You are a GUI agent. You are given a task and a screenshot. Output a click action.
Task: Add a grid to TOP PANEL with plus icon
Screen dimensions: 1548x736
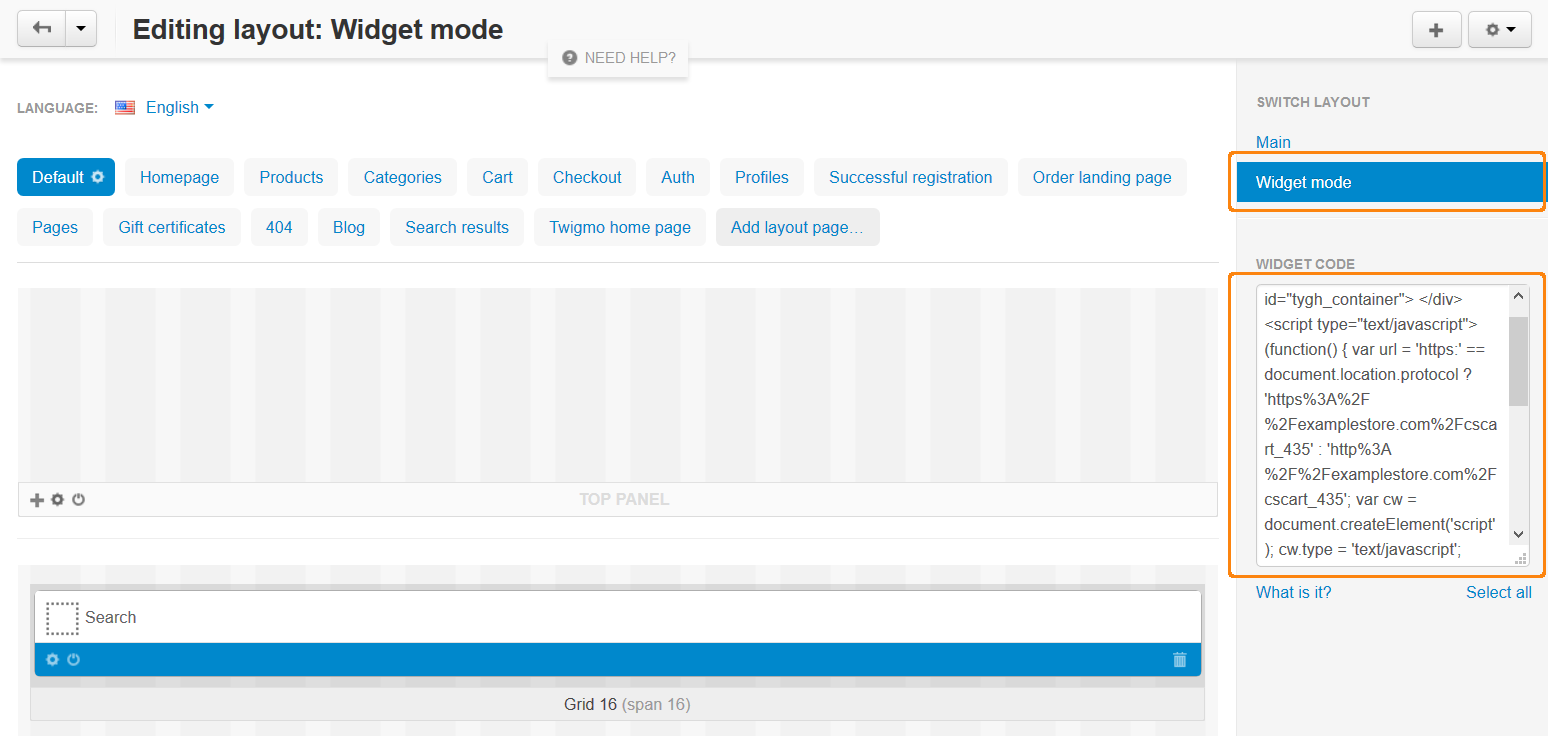(x=37, y=499)
